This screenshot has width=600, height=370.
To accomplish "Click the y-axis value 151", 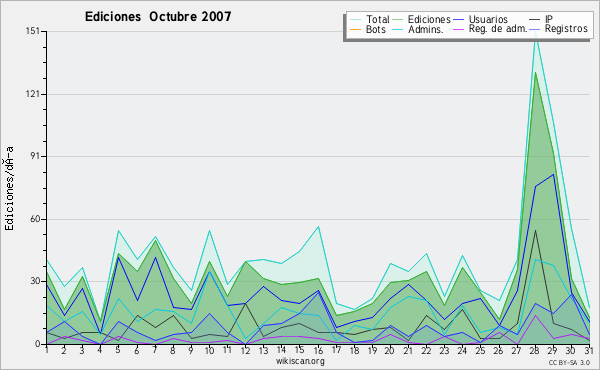I will [x=33, y=31].
